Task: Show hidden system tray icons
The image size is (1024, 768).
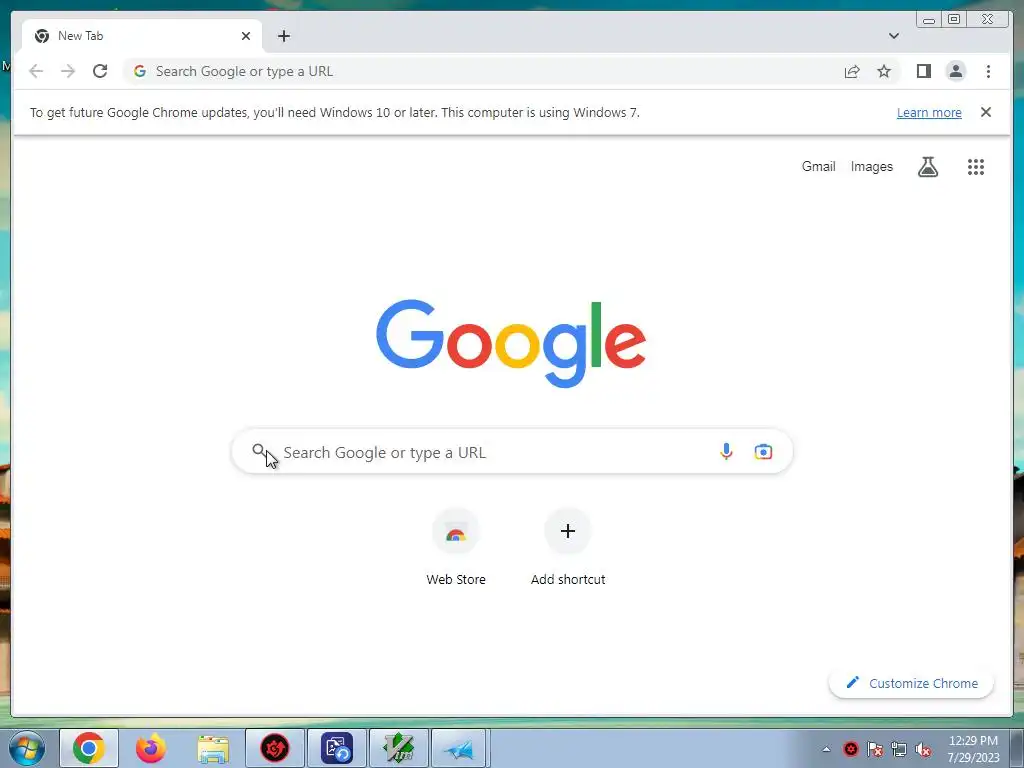Action: click(x=826, y=749)
